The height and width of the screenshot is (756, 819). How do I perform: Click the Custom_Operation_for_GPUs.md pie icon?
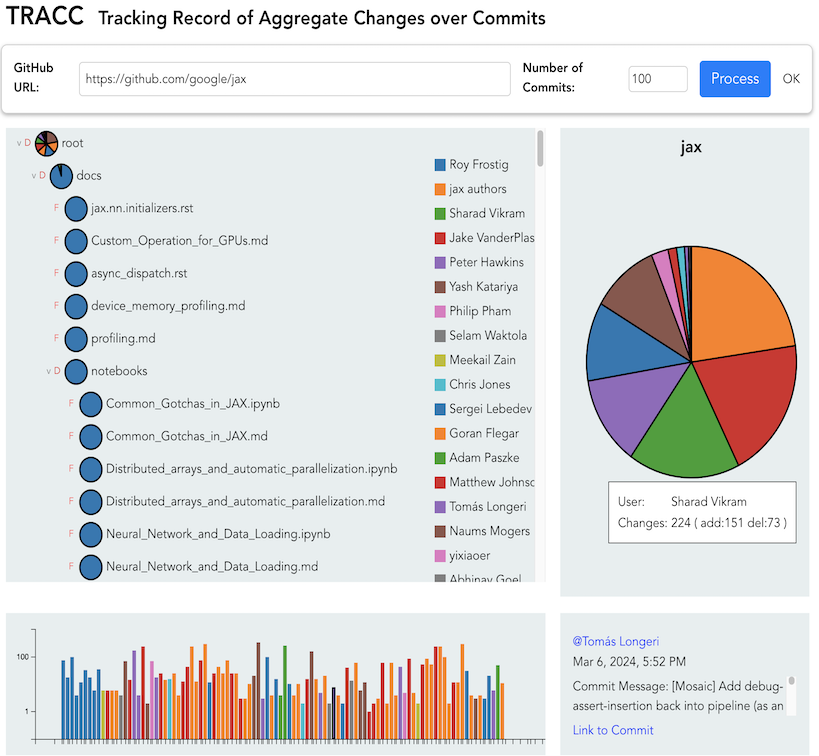pyautogui.click(x=75, y=241)
